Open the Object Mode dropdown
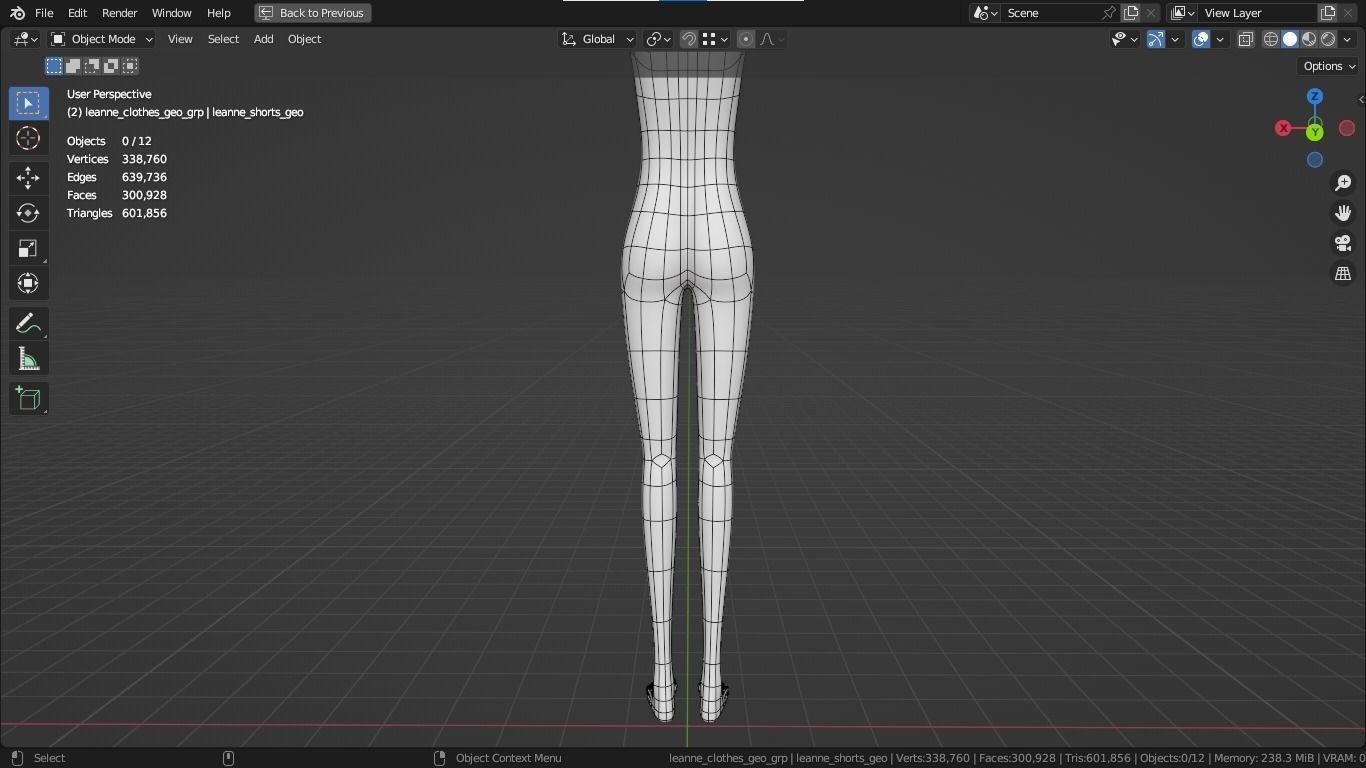Viewport: 1366px width, 768px height. pos(101,39)
